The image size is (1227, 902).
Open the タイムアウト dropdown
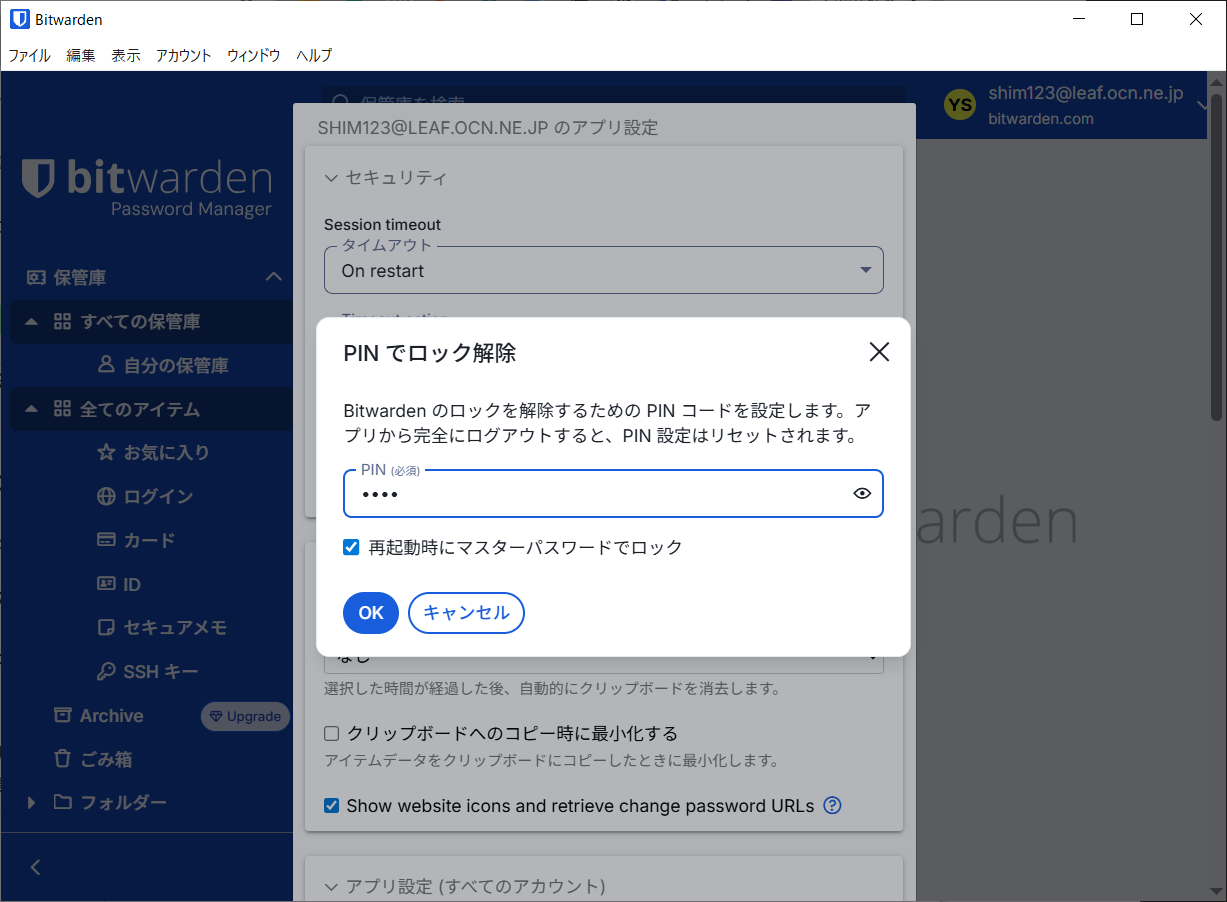coord(603,271)
